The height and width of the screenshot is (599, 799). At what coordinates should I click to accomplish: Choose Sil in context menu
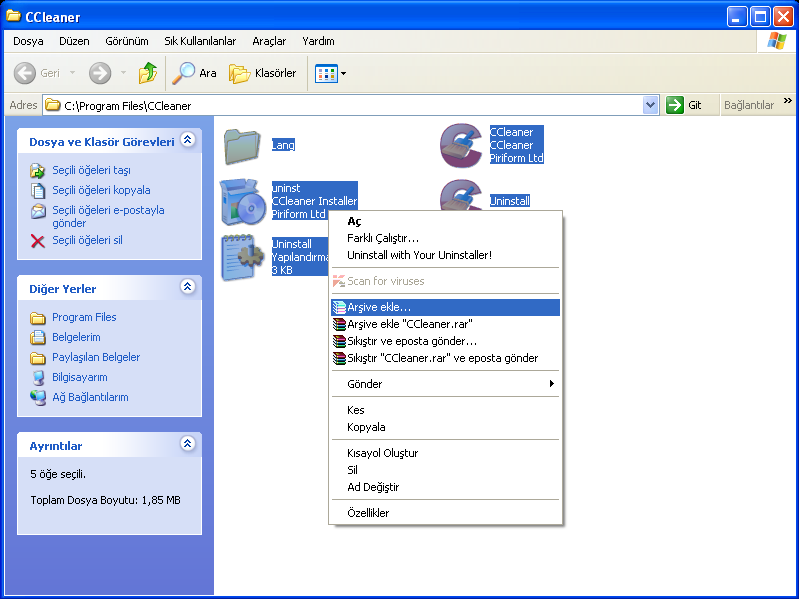(x=446, y=470)
